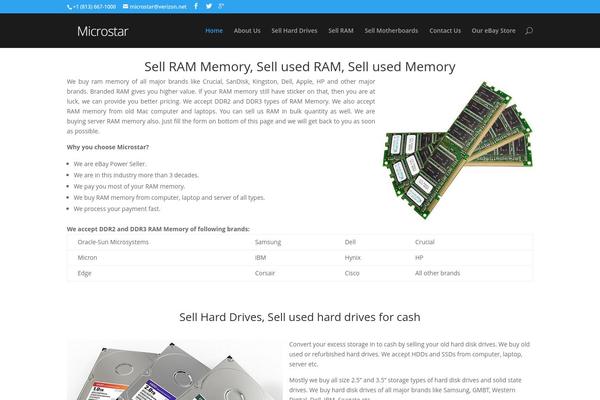Click the Microstar site logo
Viewport: 600px width, 400px height.
(x=103, y=31)
